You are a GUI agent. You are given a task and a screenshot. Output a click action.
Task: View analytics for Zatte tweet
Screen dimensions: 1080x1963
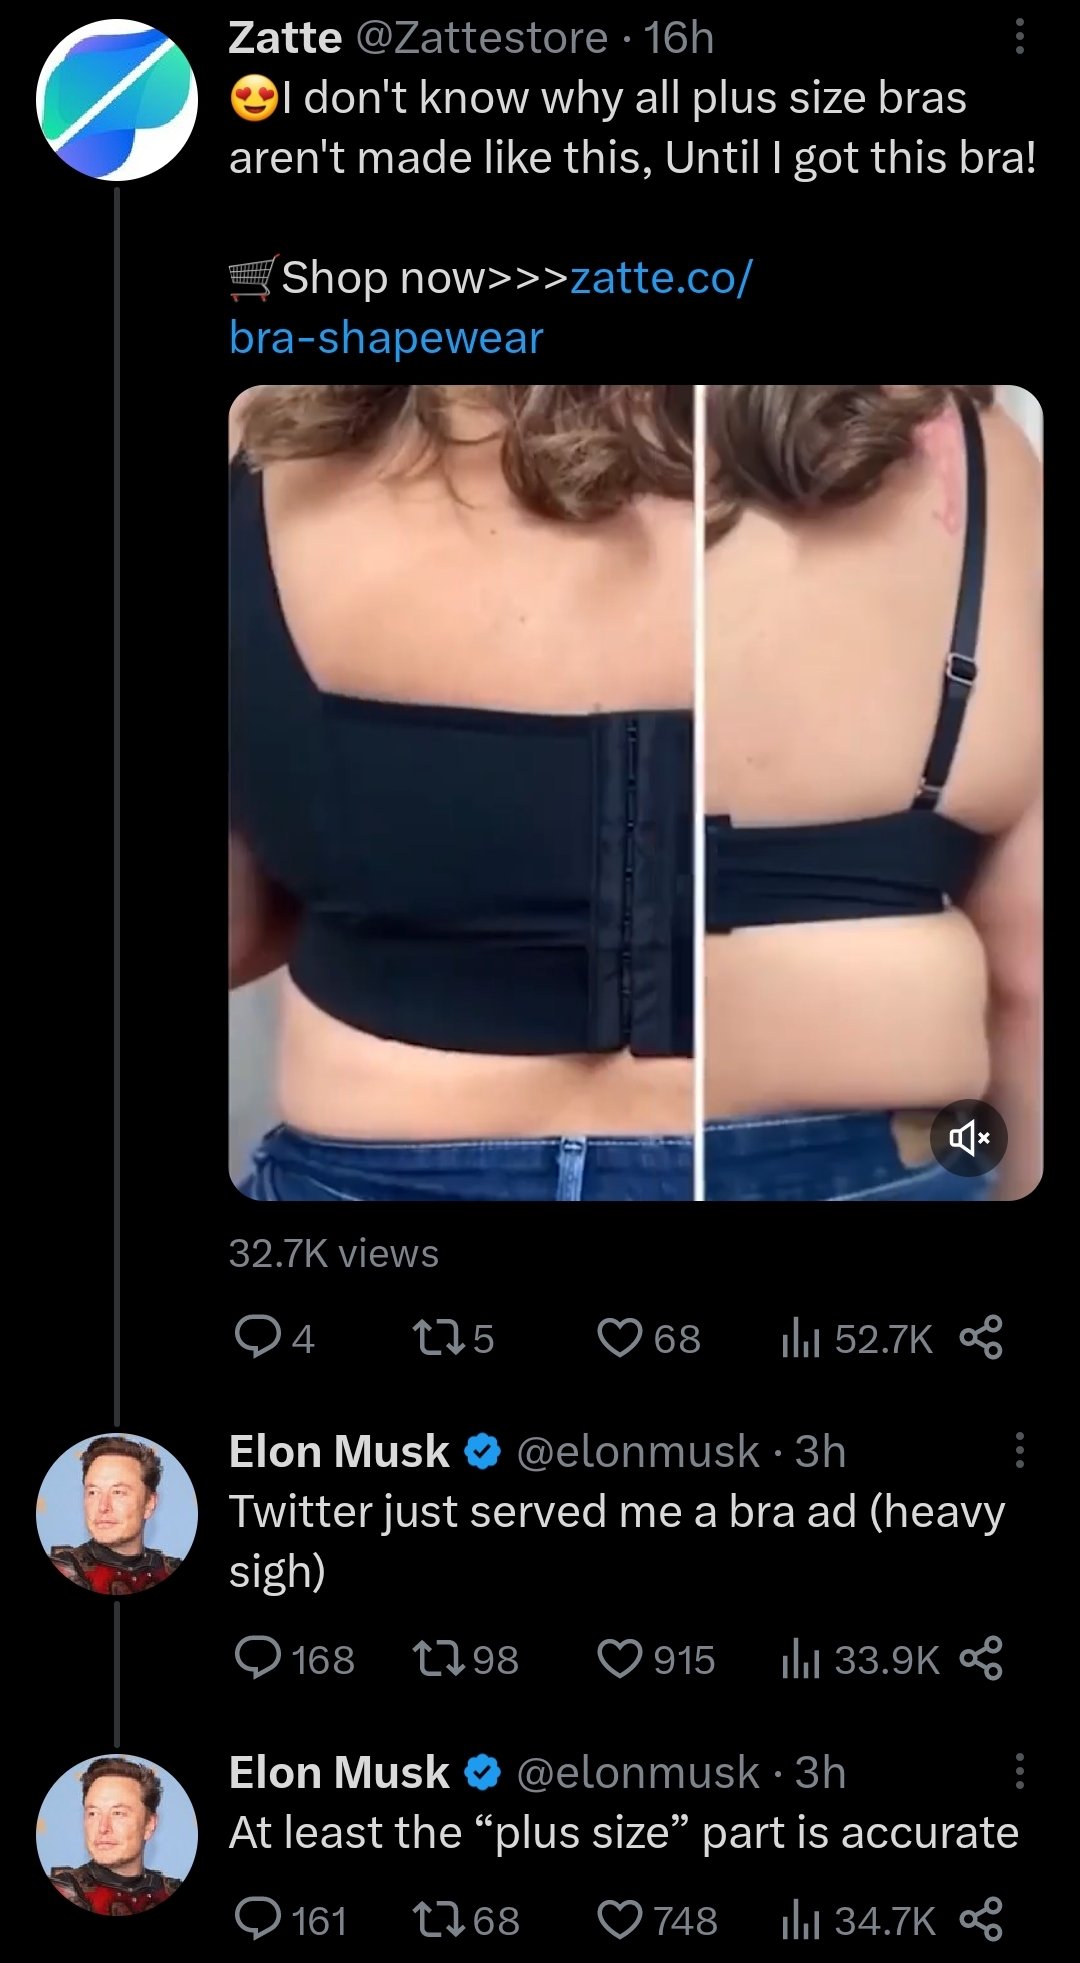pyautogui.click(x=801, y=1338)
